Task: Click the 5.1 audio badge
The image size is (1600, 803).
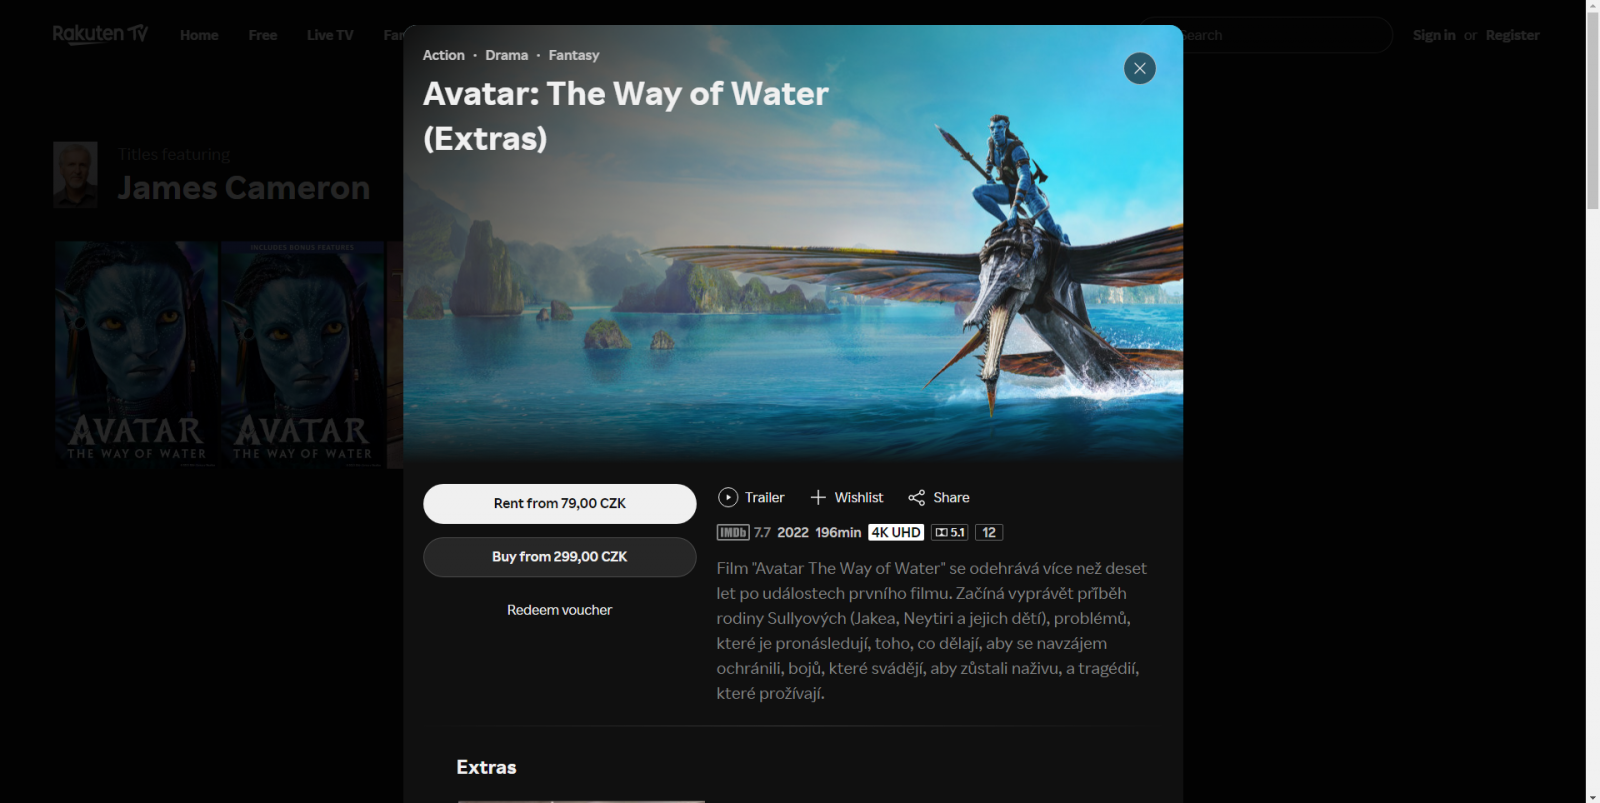Action: 949,532
